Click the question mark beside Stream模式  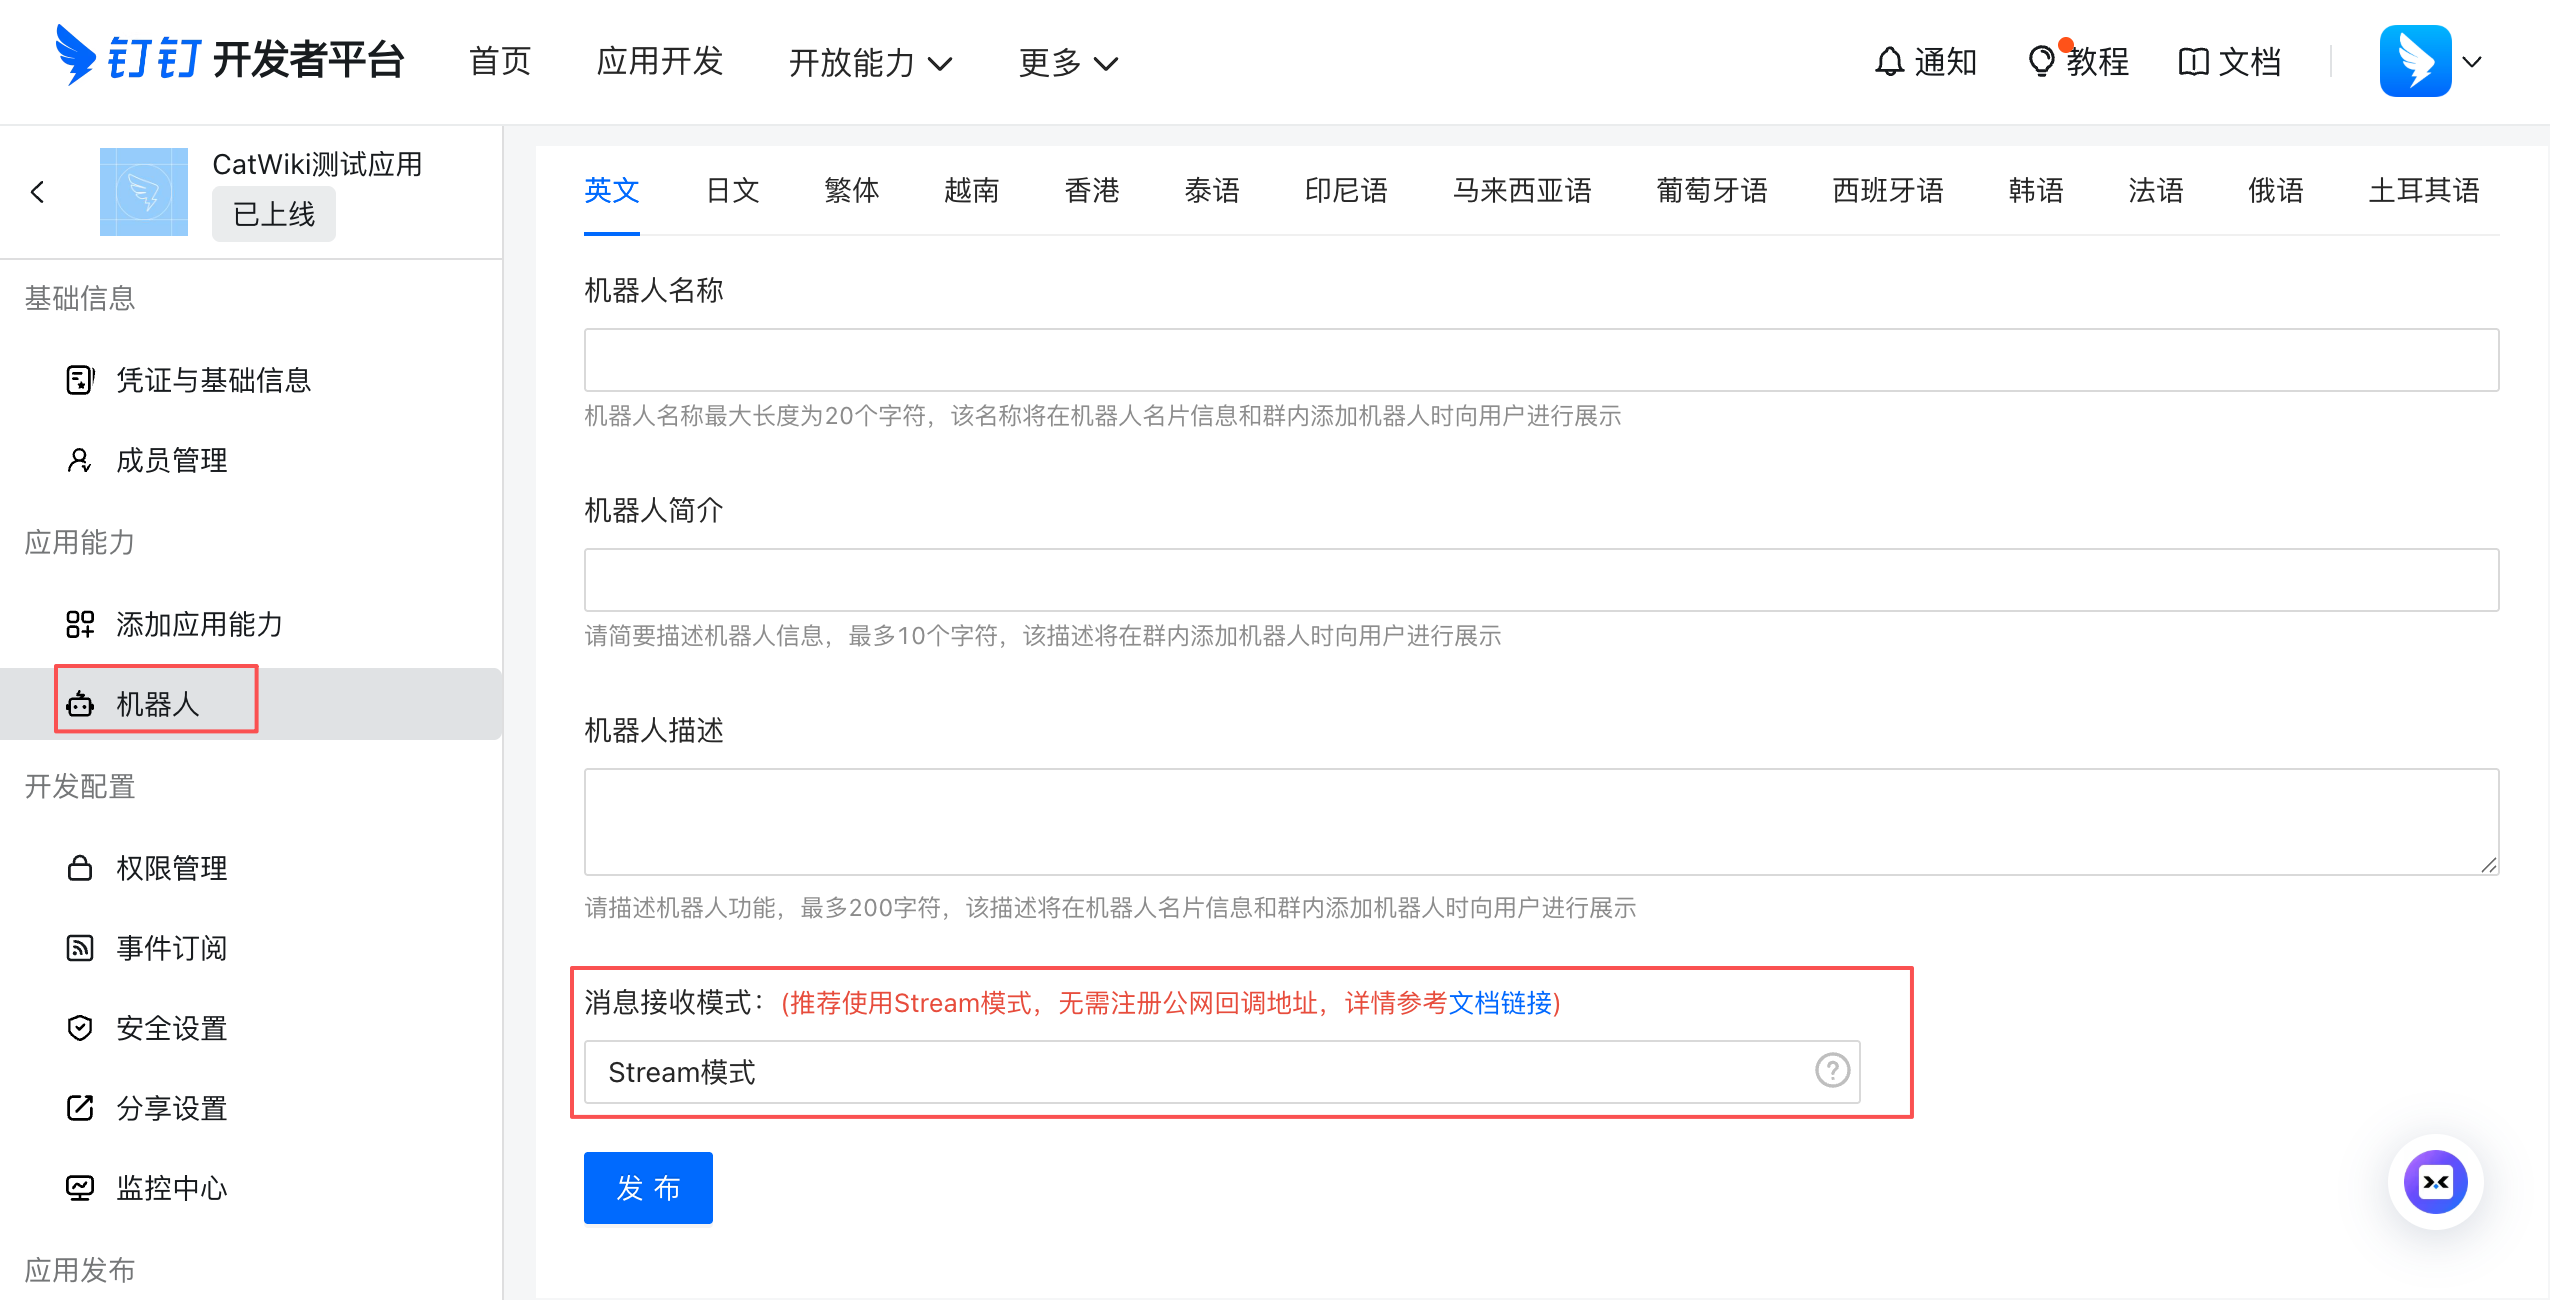tap(1831, 1071)
